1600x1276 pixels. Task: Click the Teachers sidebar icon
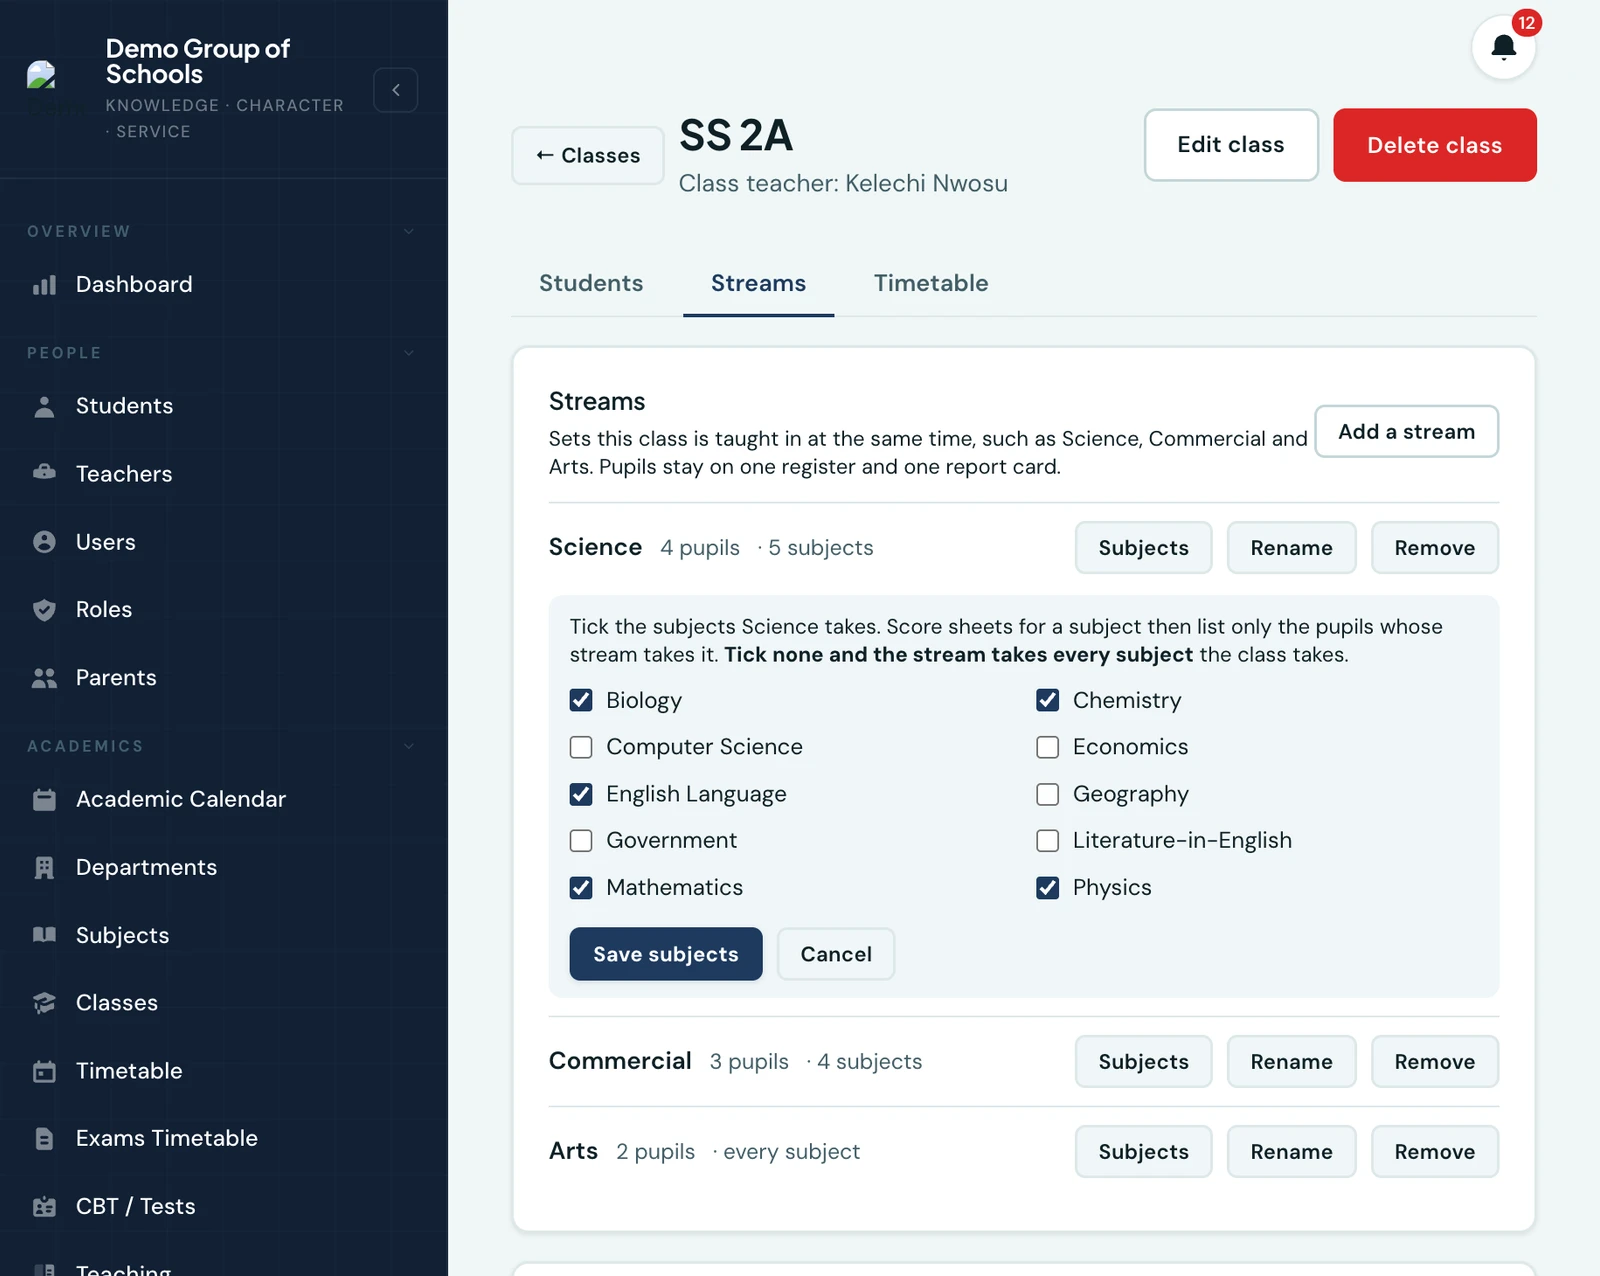[x=44, y=473]
